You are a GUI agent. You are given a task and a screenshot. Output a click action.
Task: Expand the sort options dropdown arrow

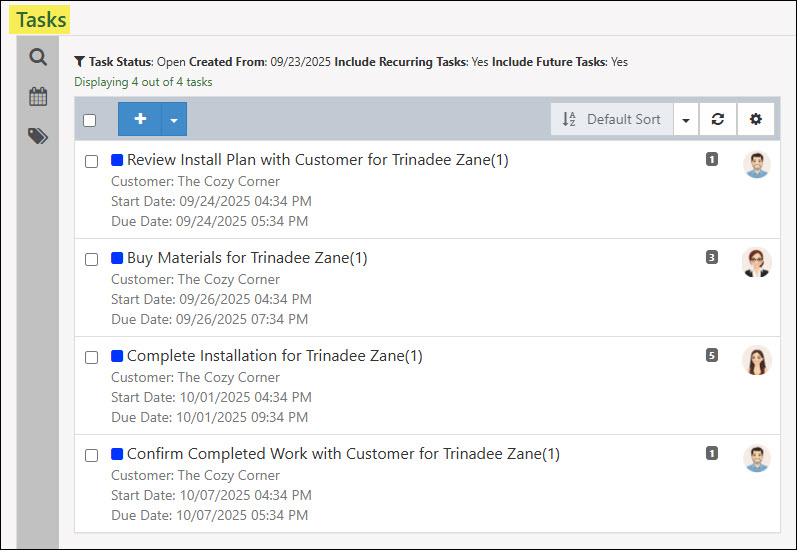coord(685,120)
